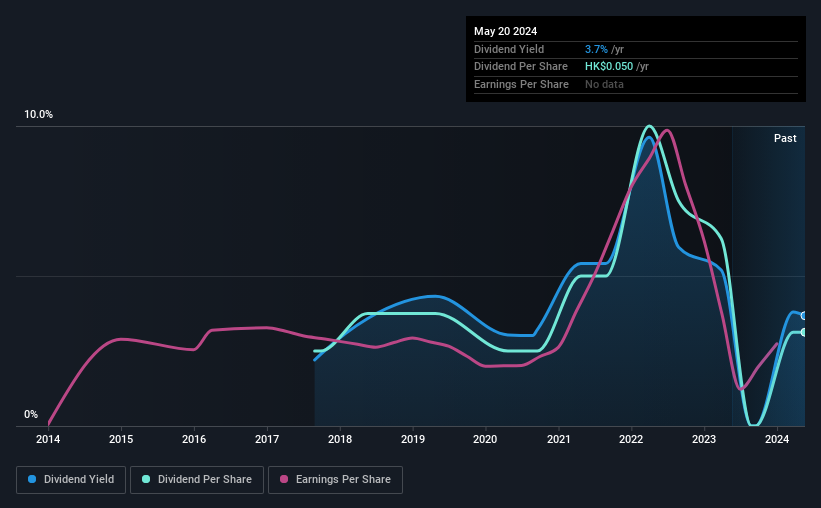Viewport: 821px width, 508px height.
Task: Click the pink Earnings Per Share legend dot
Action: pyautogui.click(x=284, y=479)
